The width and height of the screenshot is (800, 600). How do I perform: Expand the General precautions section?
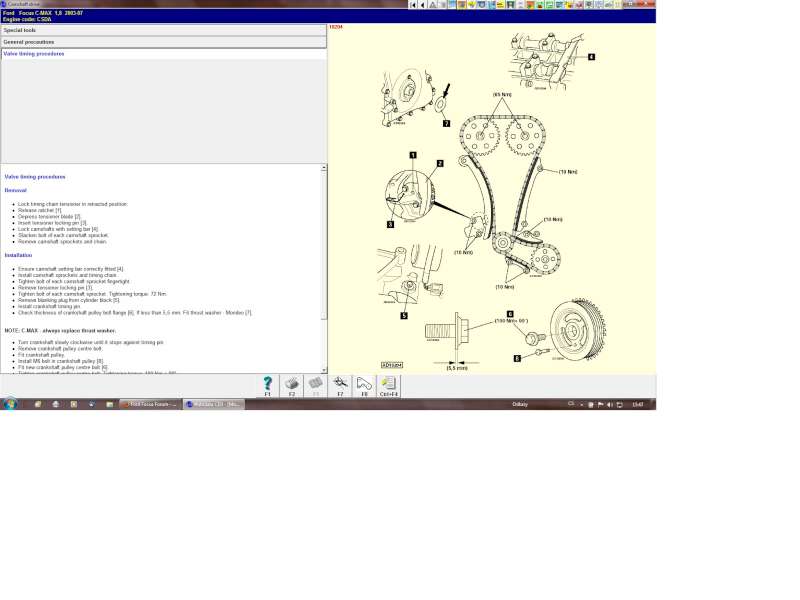click(x=163, y=42)
